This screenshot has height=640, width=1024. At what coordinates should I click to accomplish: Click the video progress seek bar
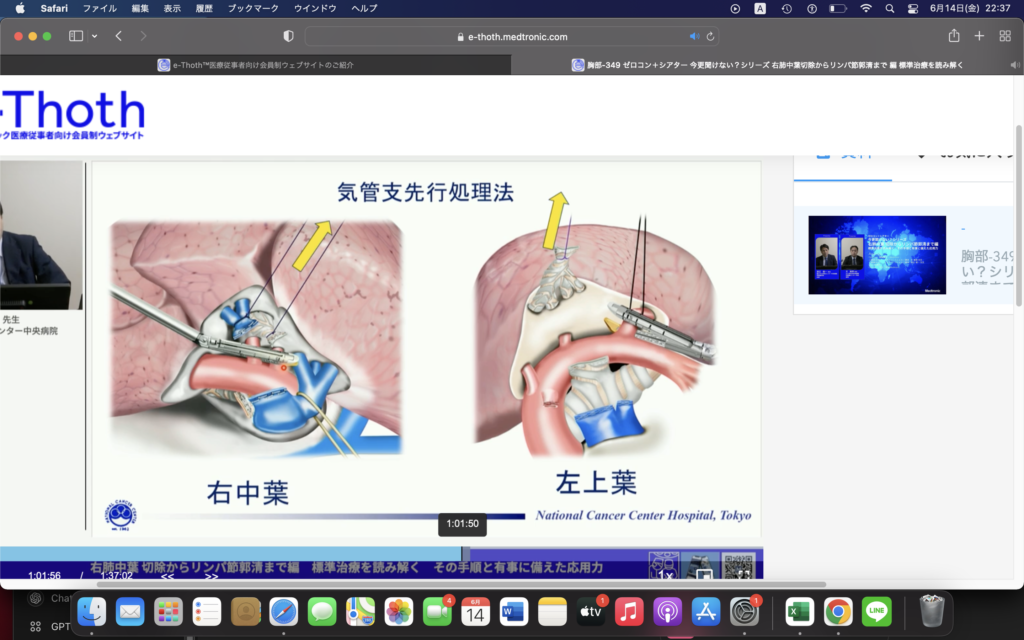[300, 553]
